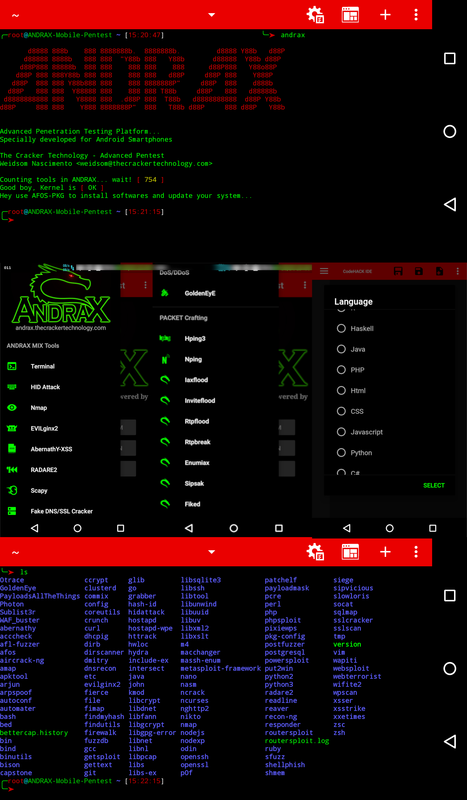
Task: Open window layout icon in andrax banner terminal
Action: [350, 14]
